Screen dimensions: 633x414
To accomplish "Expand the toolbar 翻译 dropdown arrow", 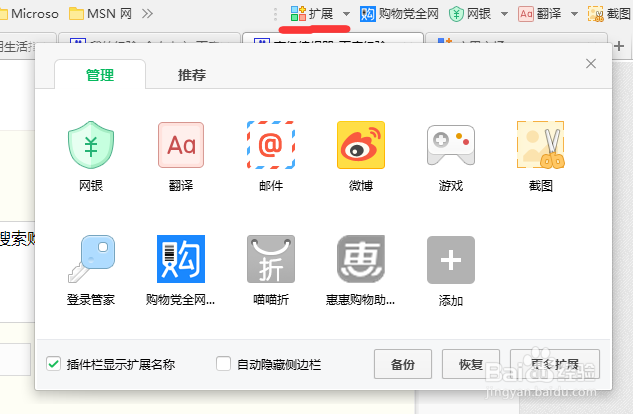I will point(574,14).
